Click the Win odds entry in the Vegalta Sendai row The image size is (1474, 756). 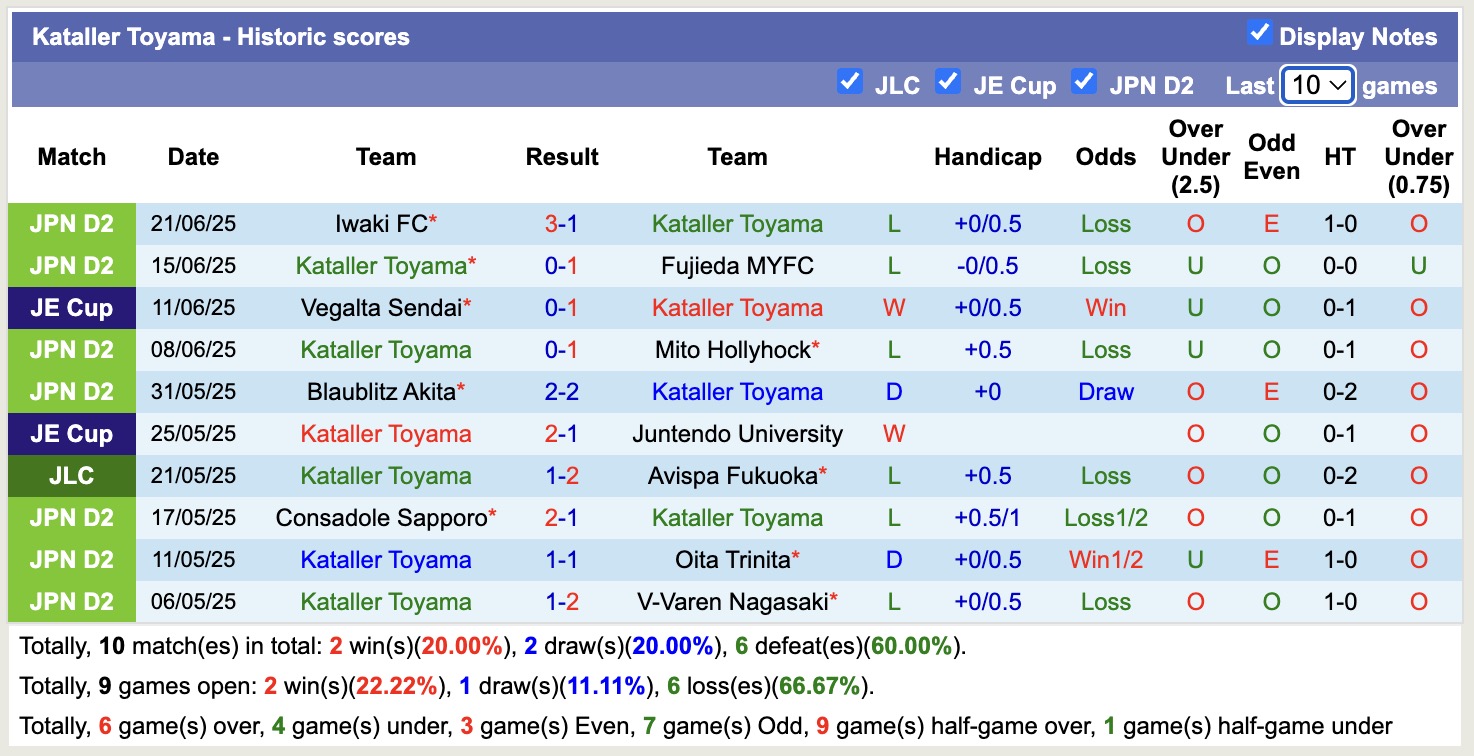1105,308
